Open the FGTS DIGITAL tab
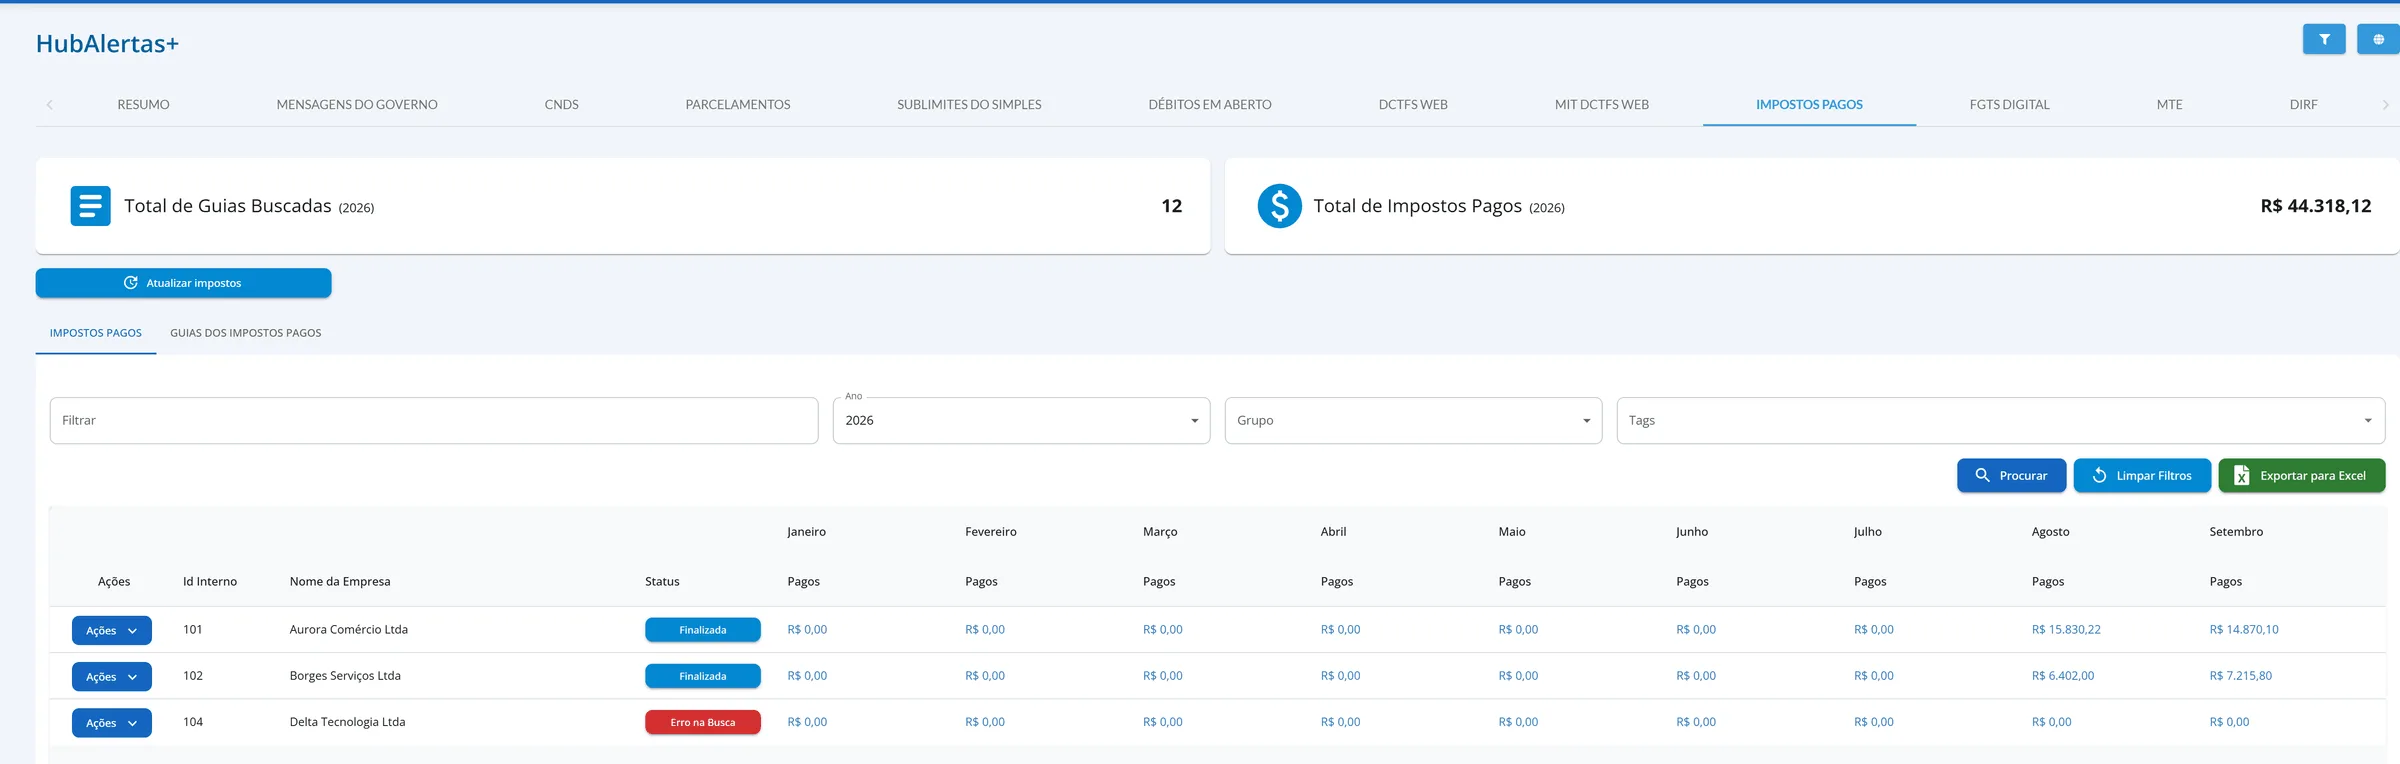 click(x=2010, y=104)
